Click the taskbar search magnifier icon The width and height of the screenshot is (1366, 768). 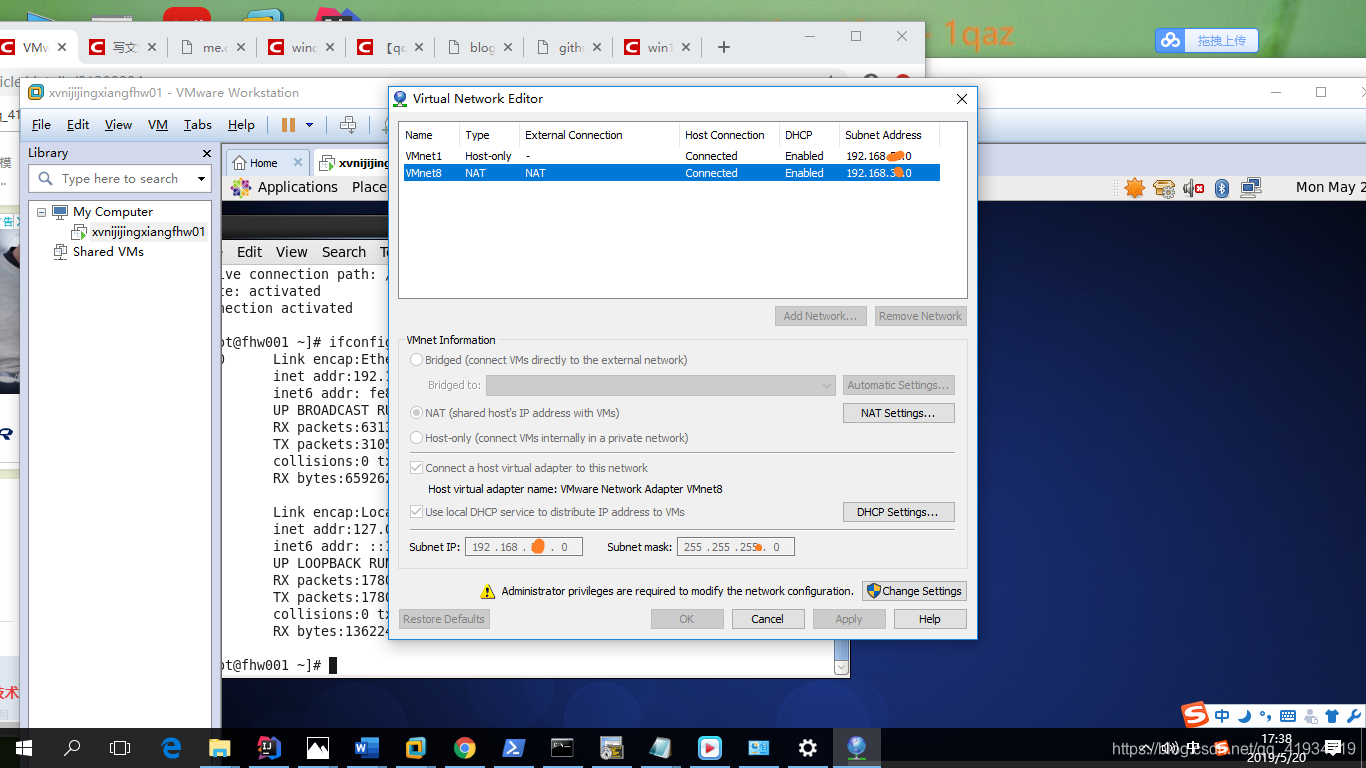pos(72,747)
